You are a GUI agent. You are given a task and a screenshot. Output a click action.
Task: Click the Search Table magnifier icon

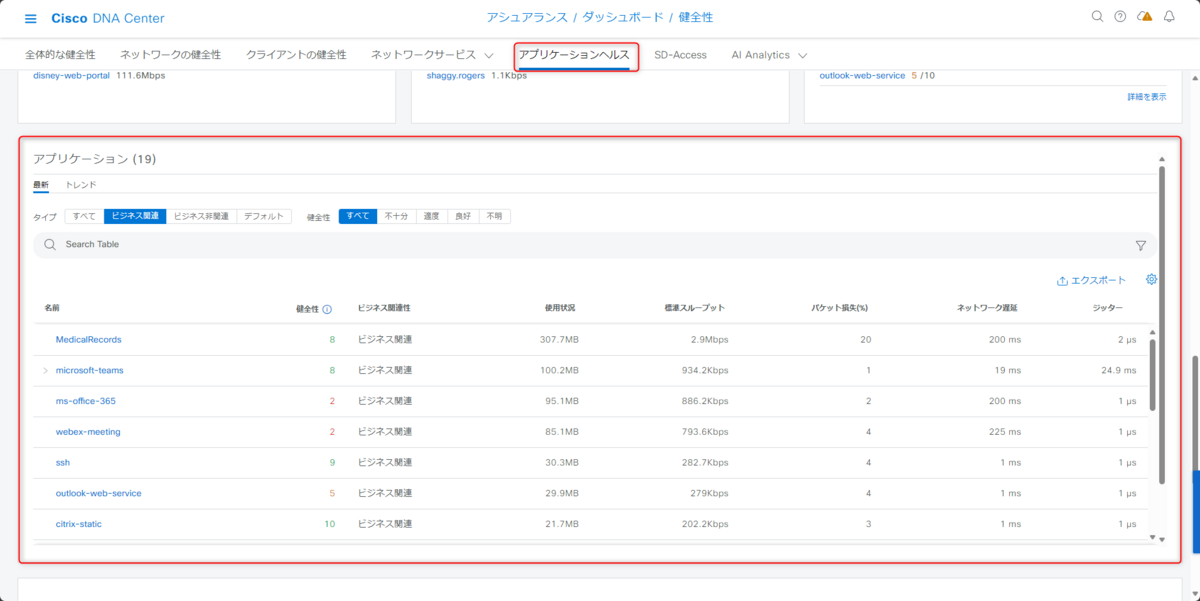tap(50, 244)
